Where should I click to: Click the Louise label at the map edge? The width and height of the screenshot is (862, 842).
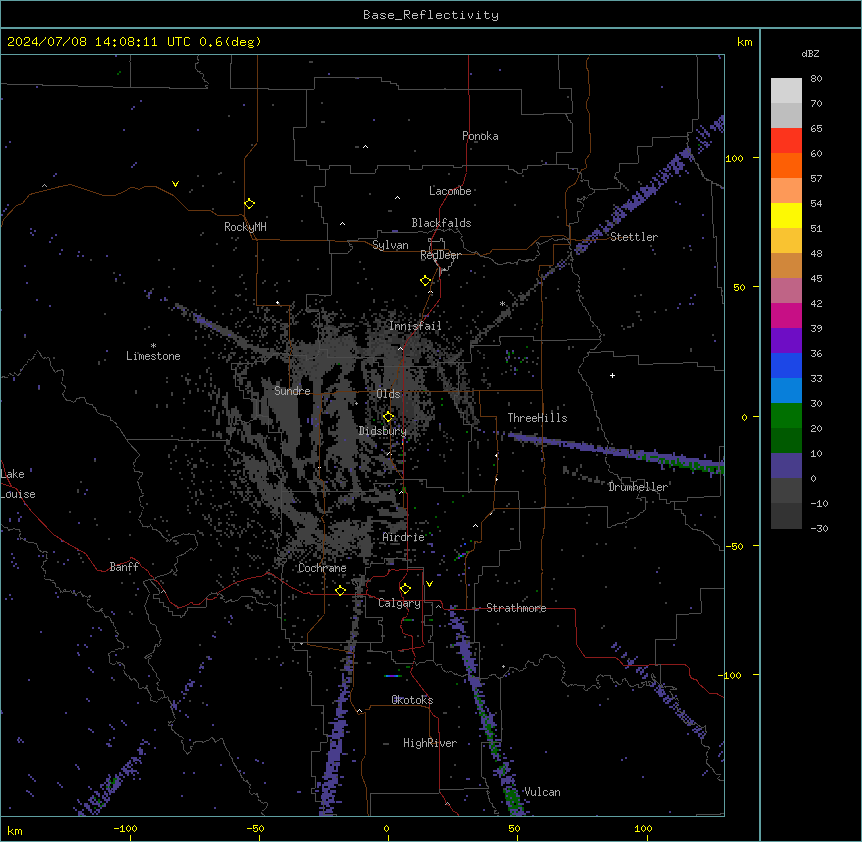pyautogui.click(x=18, y=494)
